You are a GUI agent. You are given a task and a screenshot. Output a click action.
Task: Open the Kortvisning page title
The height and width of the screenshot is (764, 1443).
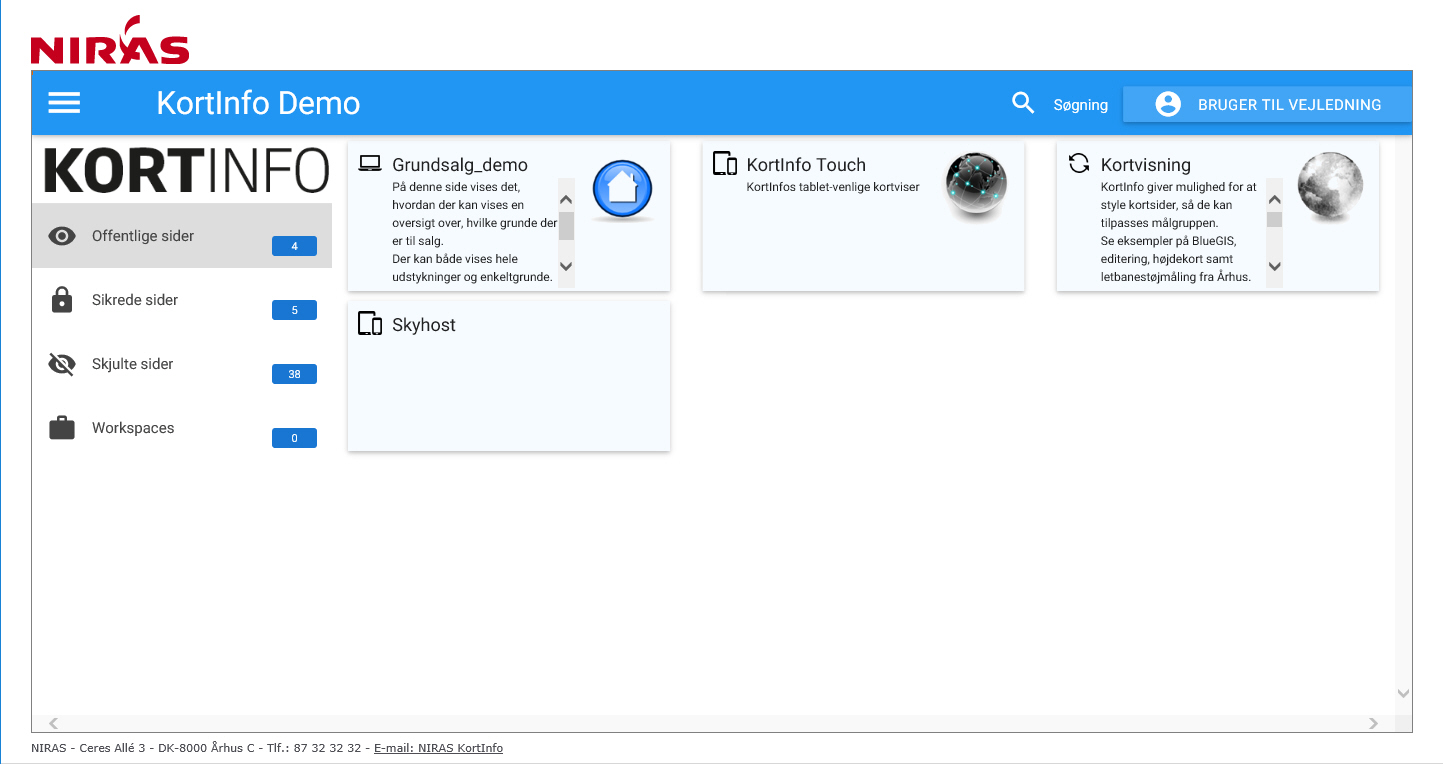[x=1146, y=165]
